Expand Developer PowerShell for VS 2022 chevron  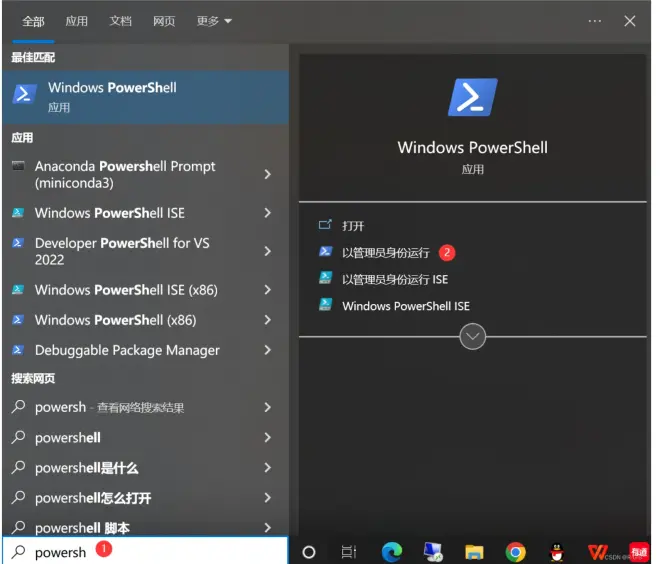click(x=267, y=251)
